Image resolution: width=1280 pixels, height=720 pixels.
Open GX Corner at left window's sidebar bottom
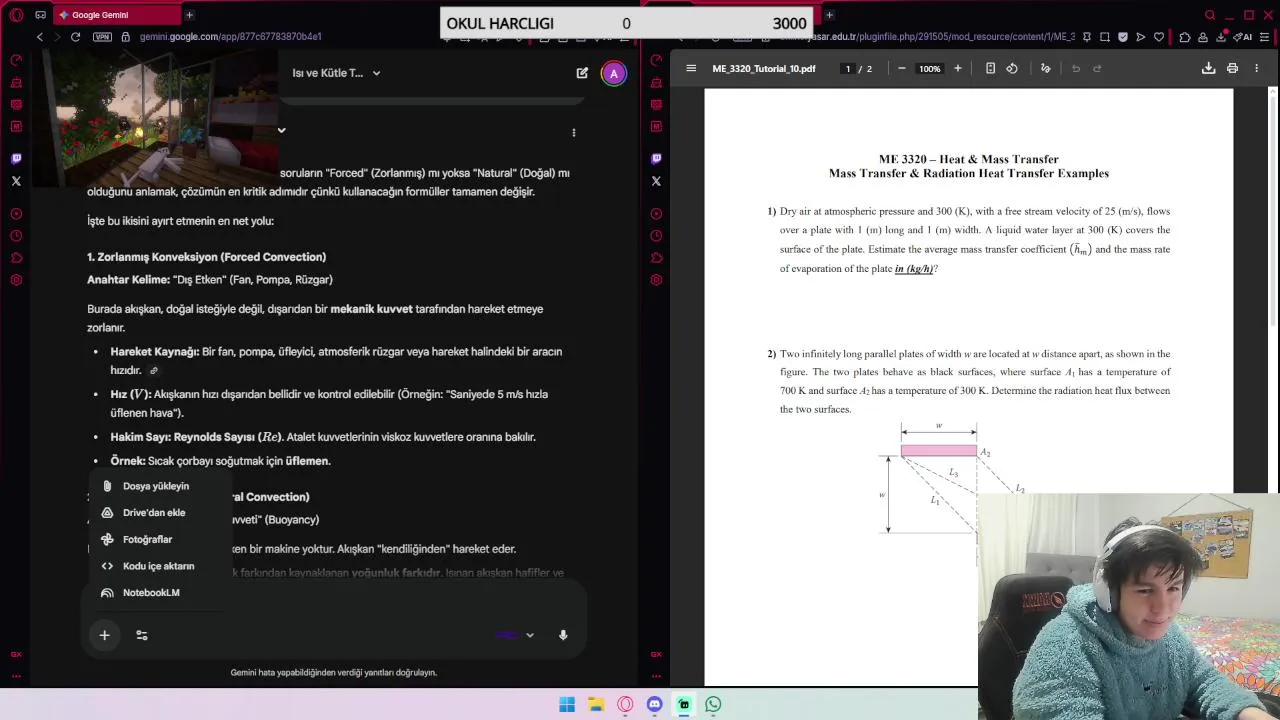click(x=16, y=655)
